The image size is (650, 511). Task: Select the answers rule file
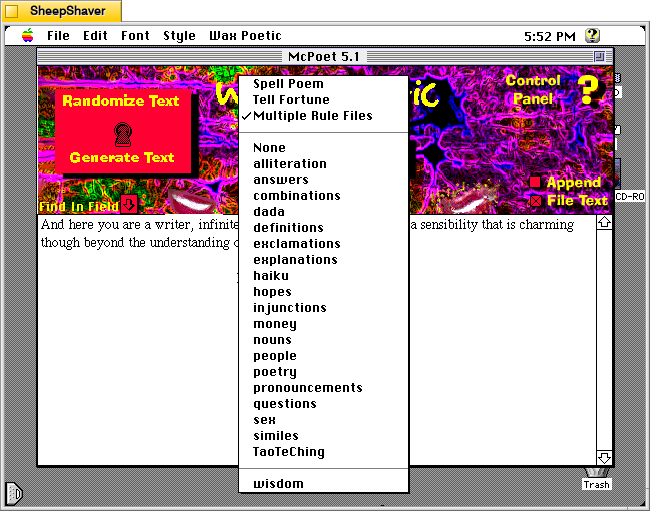coord(323,179)
